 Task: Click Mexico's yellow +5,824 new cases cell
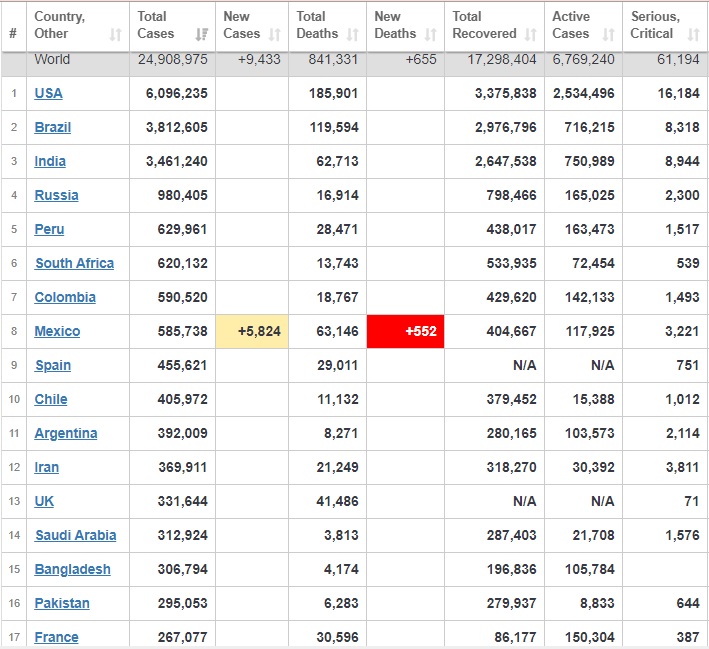point(251,331)
